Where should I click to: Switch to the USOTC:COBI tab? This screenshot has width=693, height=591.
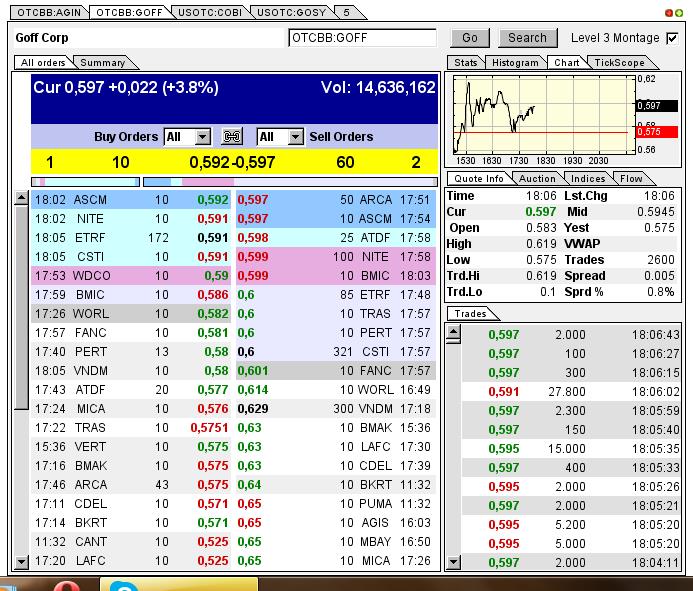pos(210,12)
